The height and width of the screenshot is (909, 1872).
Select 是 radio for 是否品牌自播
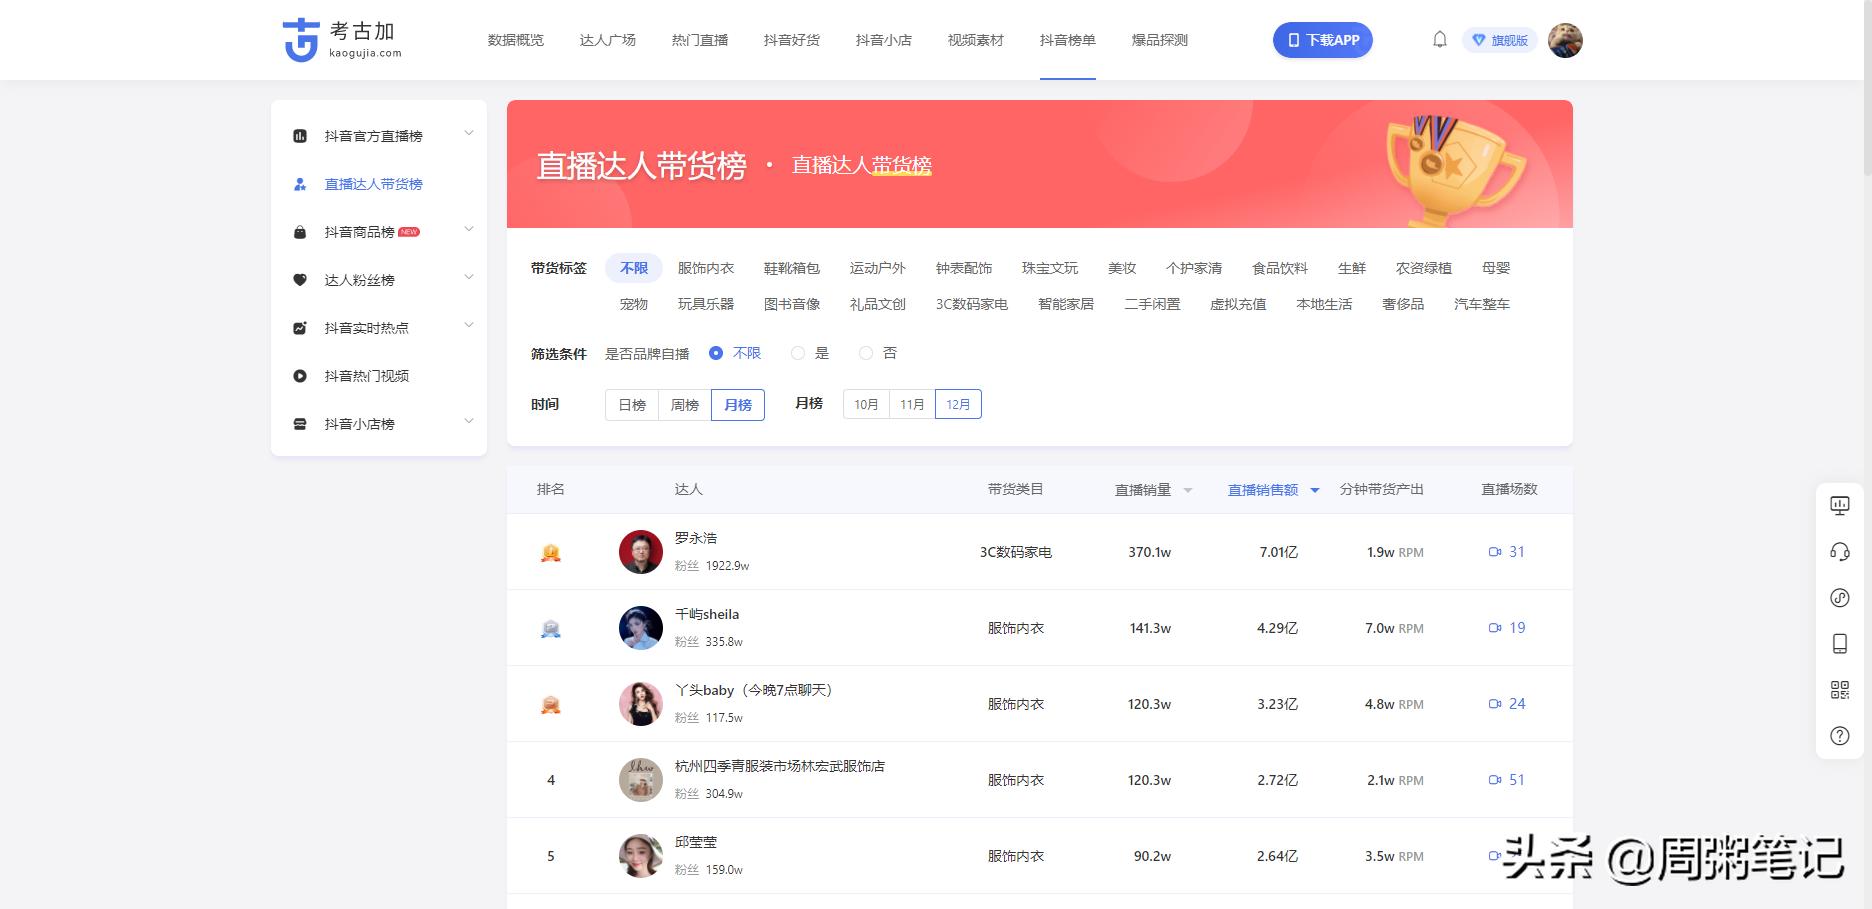[798, 353]
